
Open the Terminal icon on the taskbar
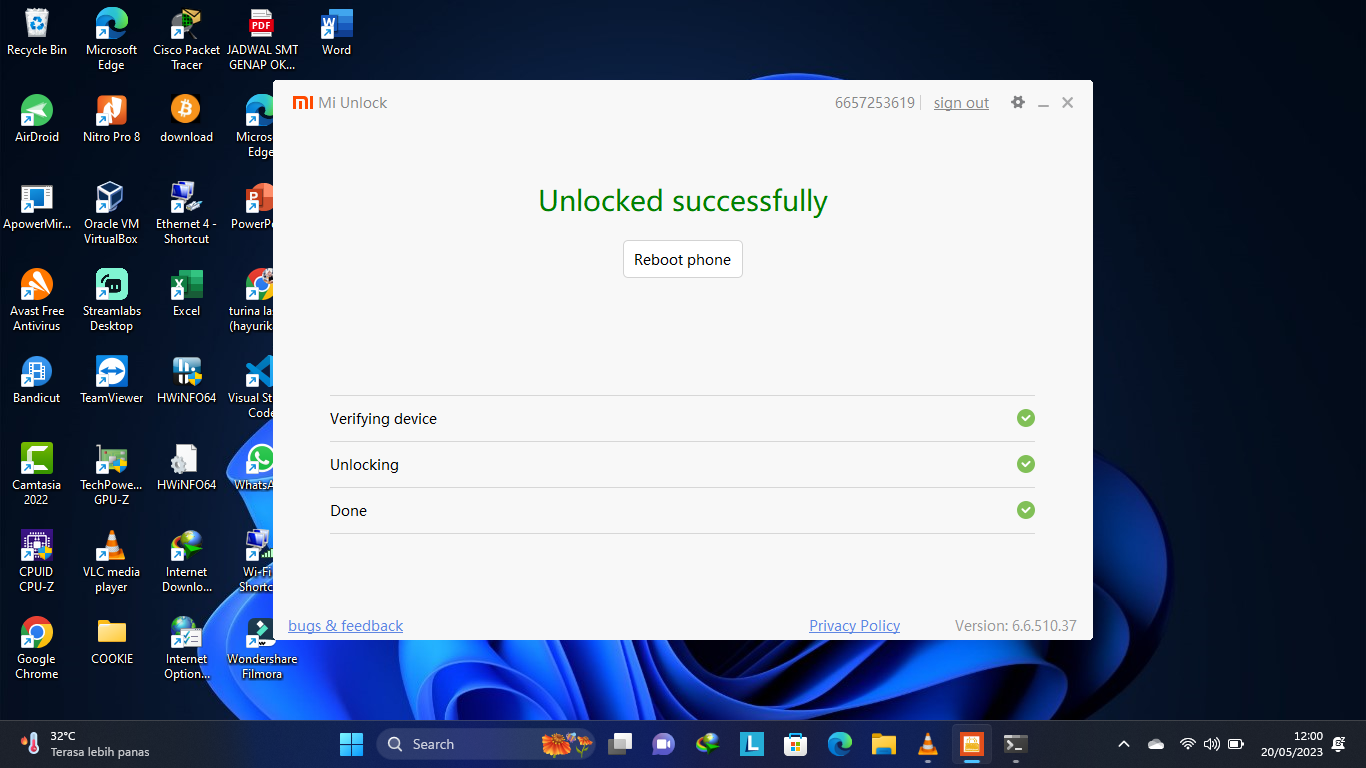point(1015,744)
